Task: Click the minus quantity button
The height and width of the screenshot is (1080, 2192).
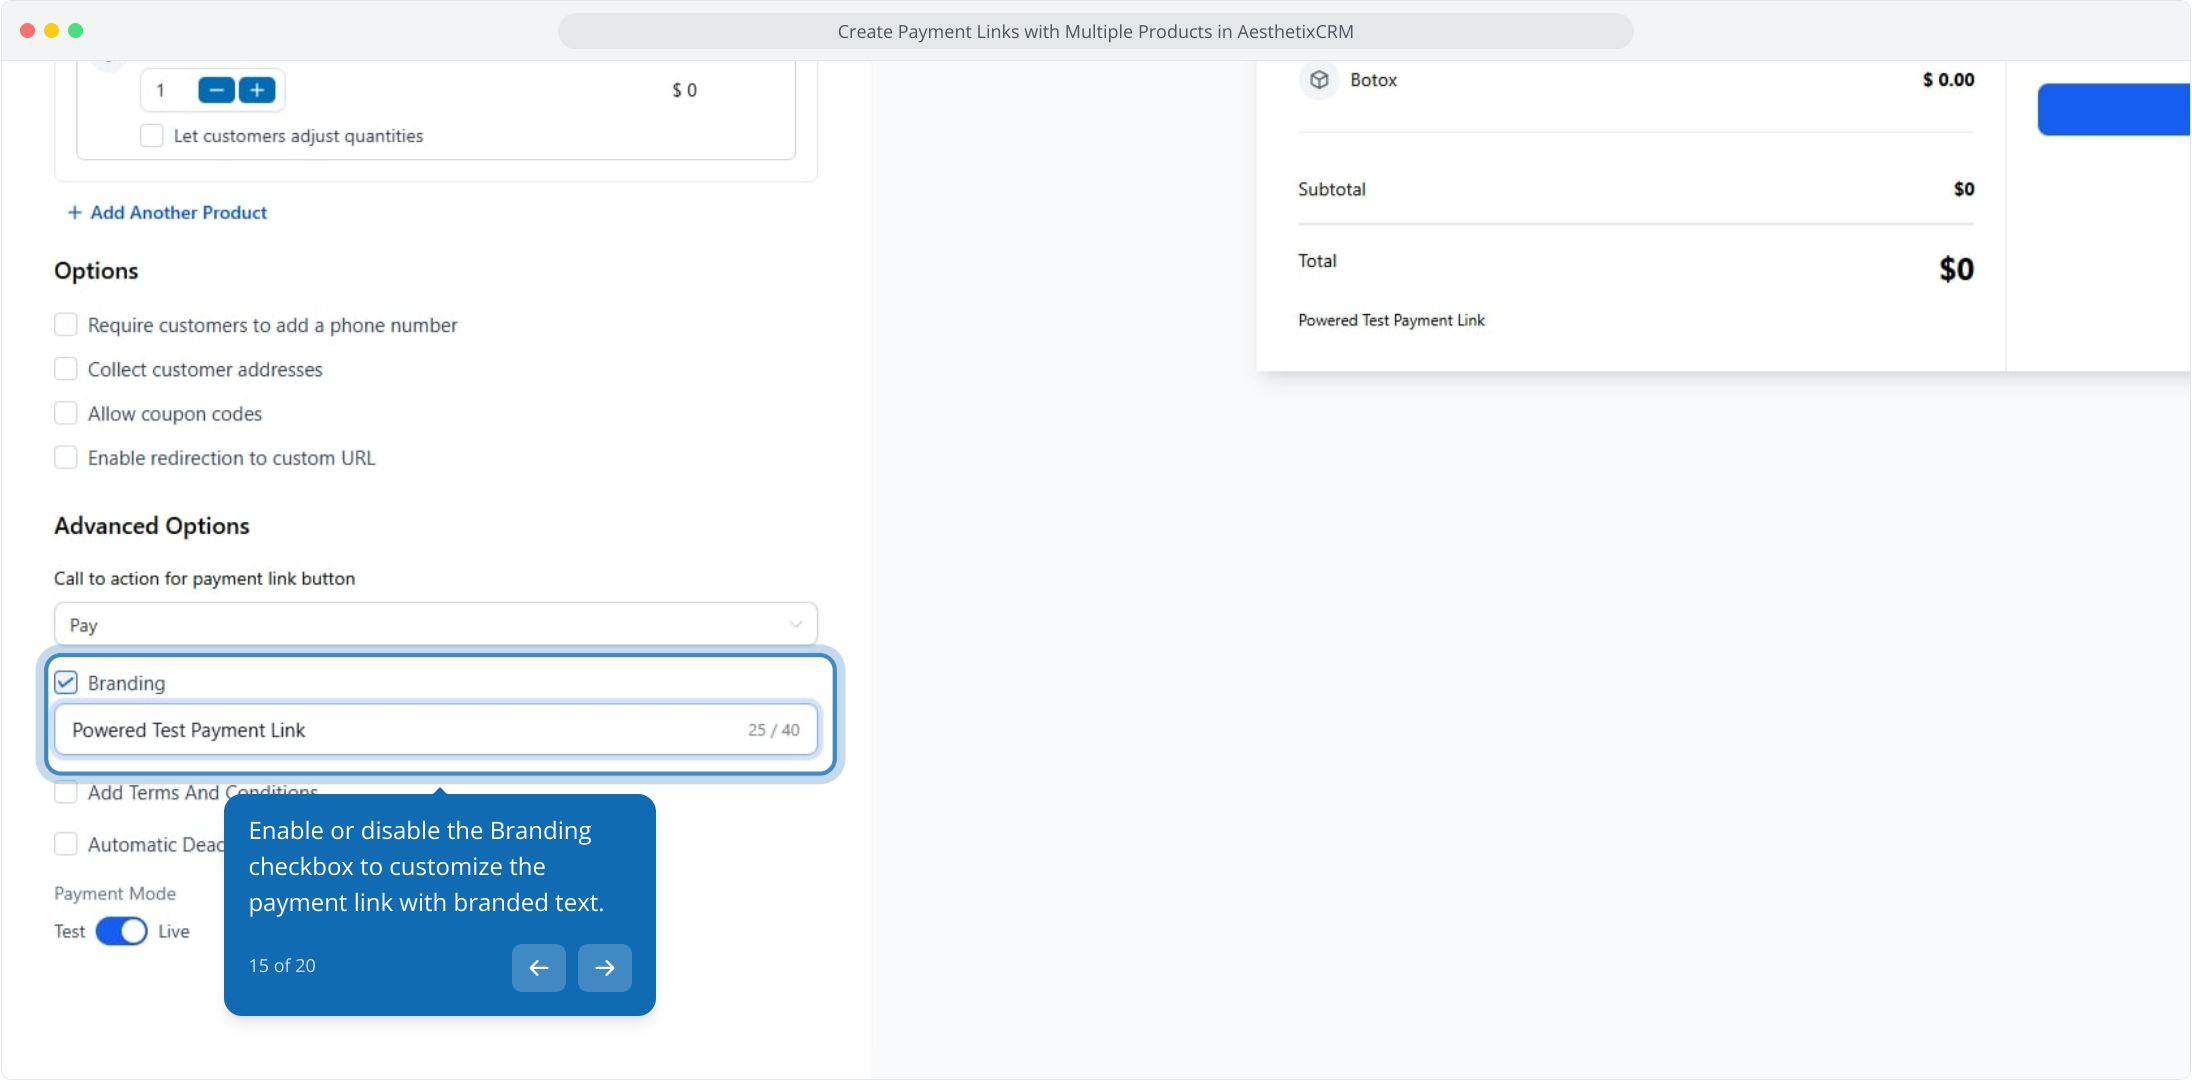Action: (216, 90)
